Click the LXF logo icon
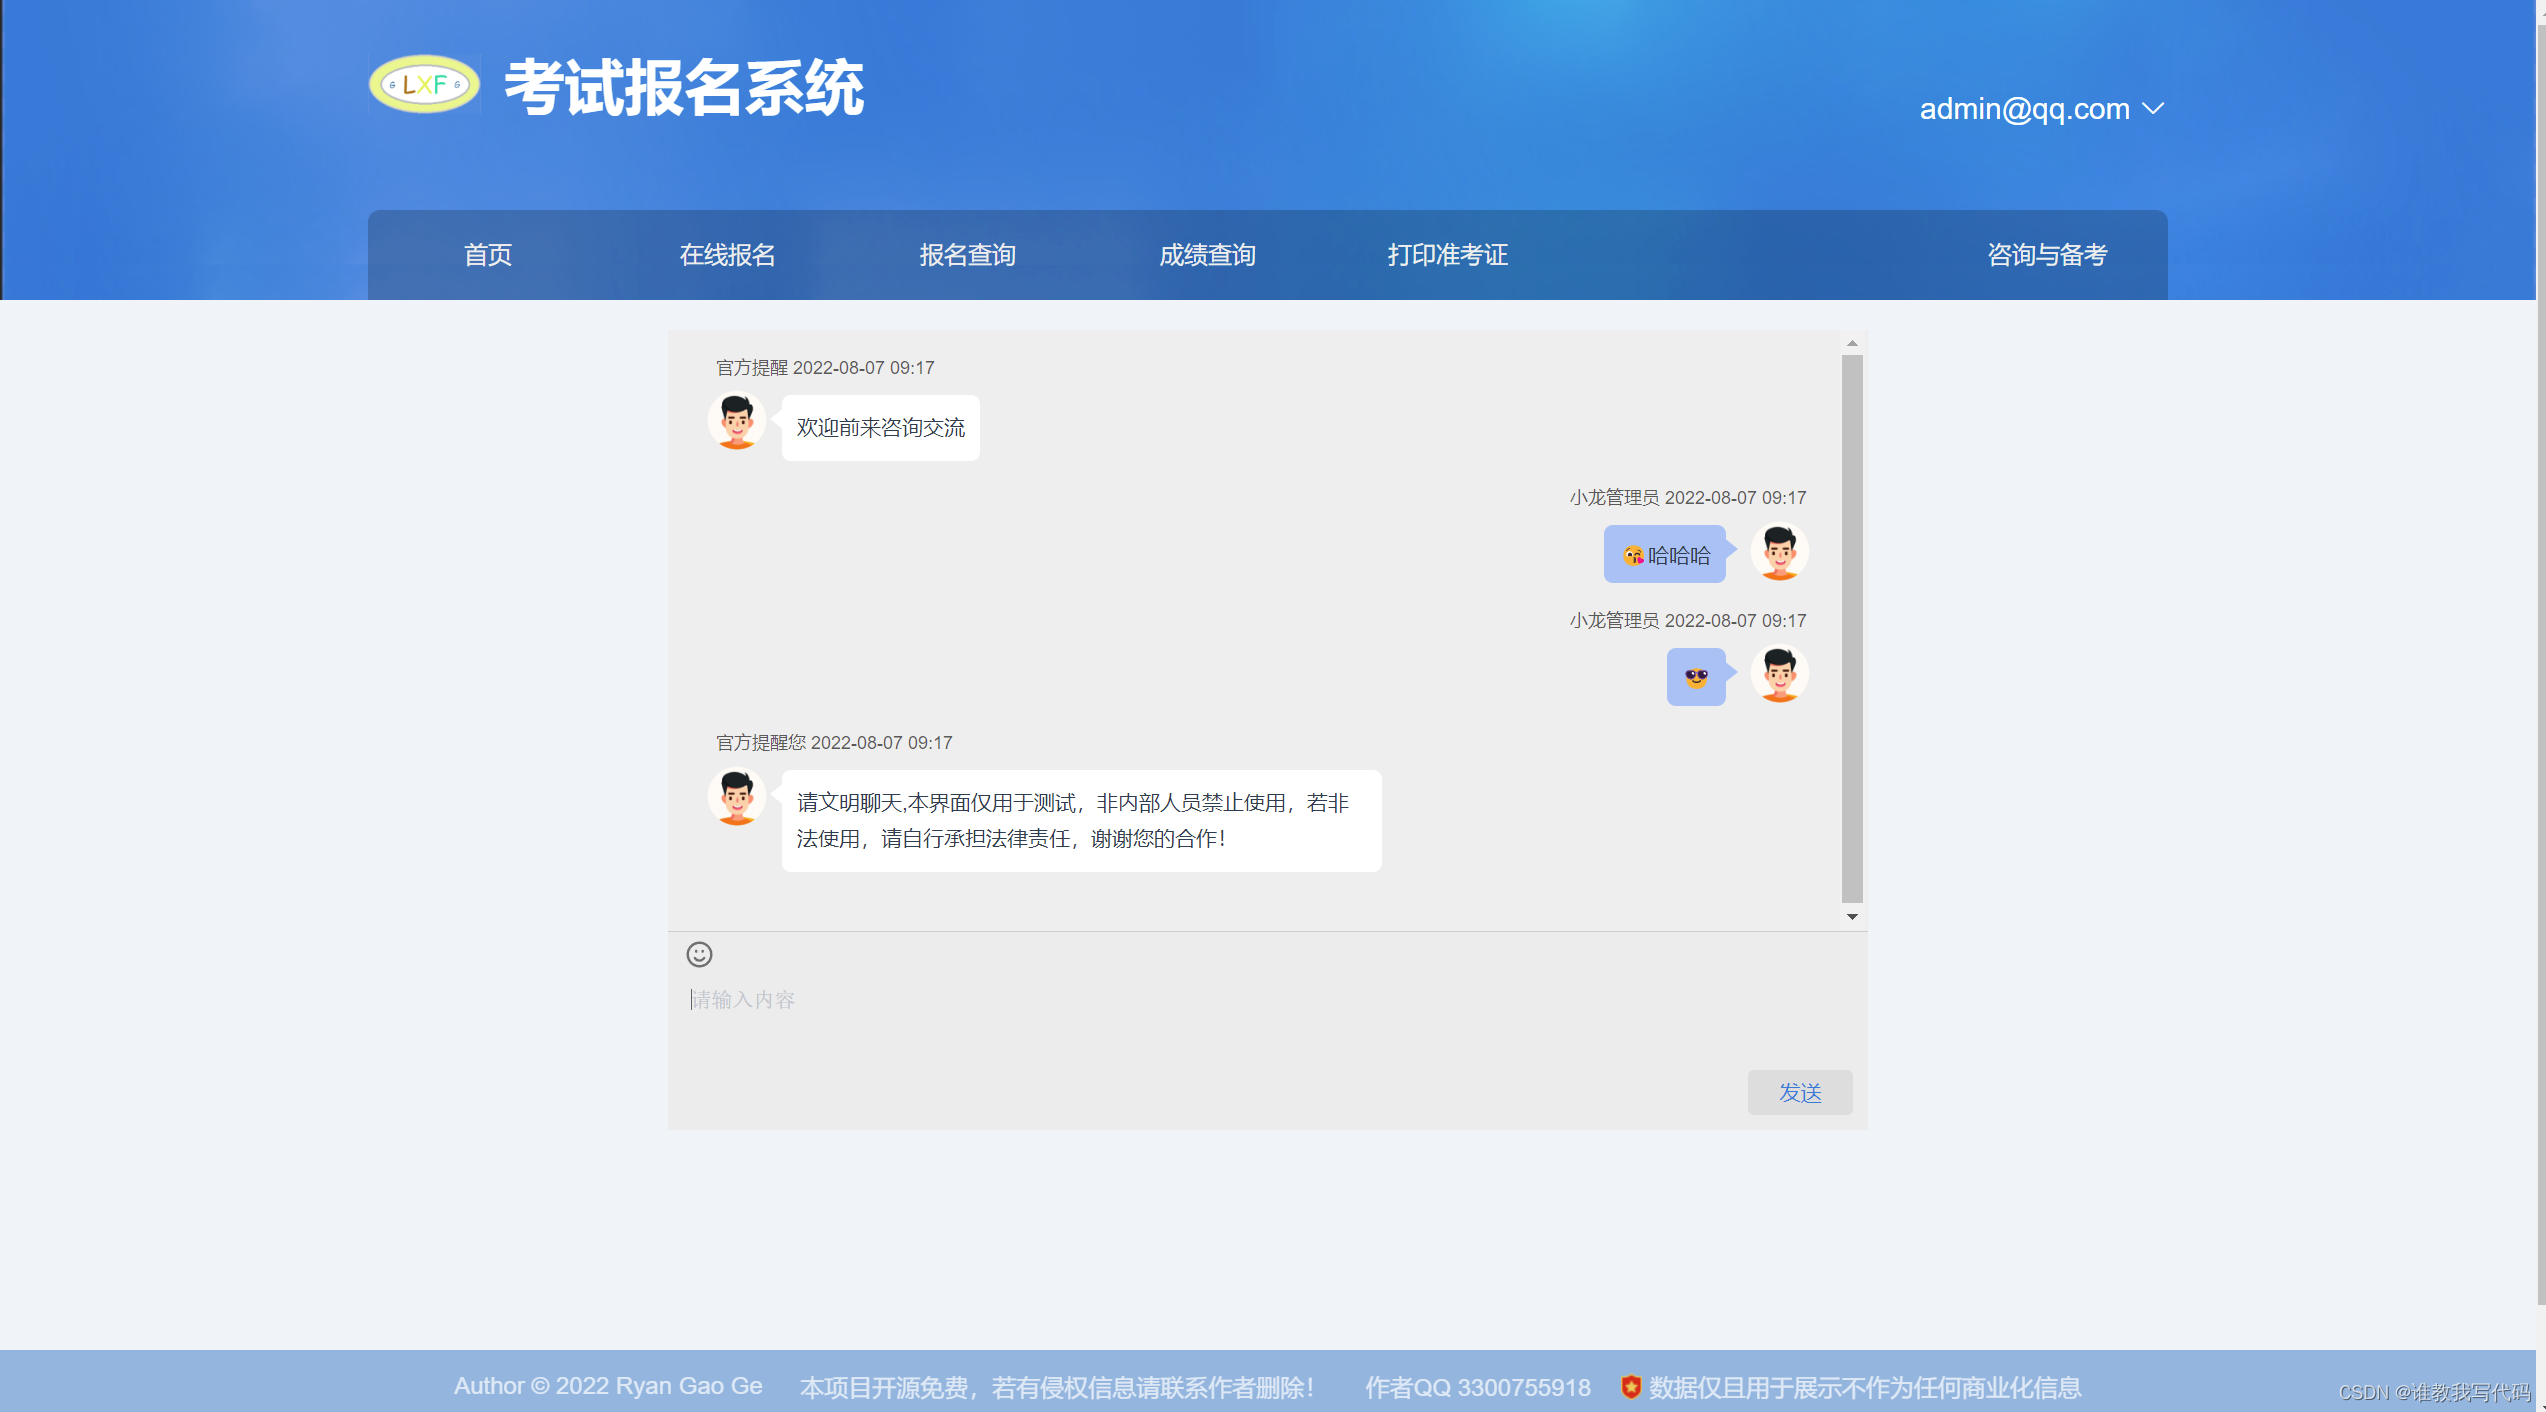2546x1412 pixels. pyautogui.click(x=424, y=85)
